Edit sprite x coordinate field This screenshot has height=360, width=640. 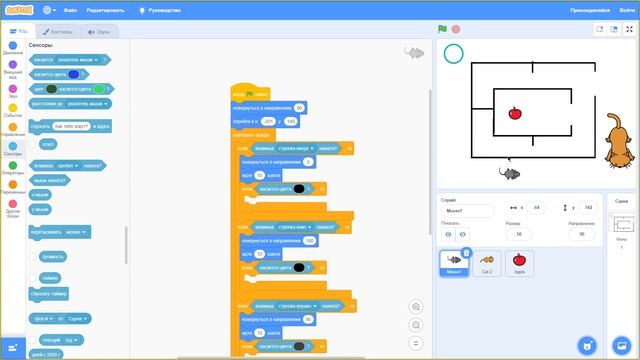click(536, 208)
